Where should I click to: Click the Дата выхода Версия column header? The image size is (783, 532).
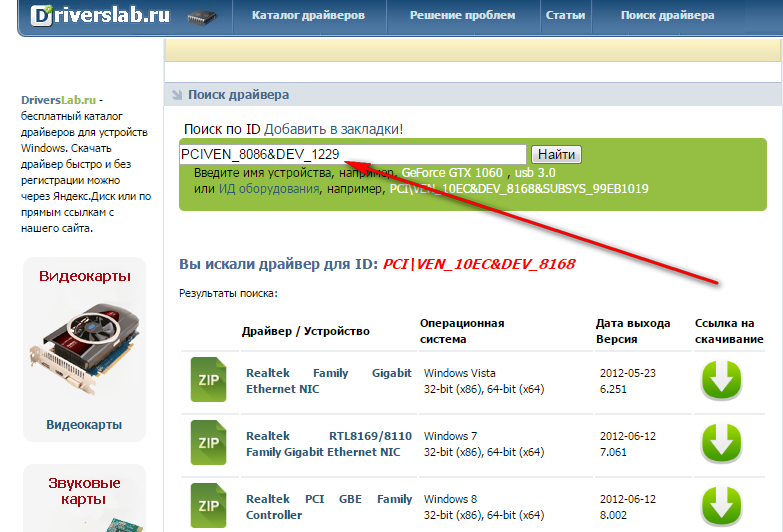tap(633, 331)
